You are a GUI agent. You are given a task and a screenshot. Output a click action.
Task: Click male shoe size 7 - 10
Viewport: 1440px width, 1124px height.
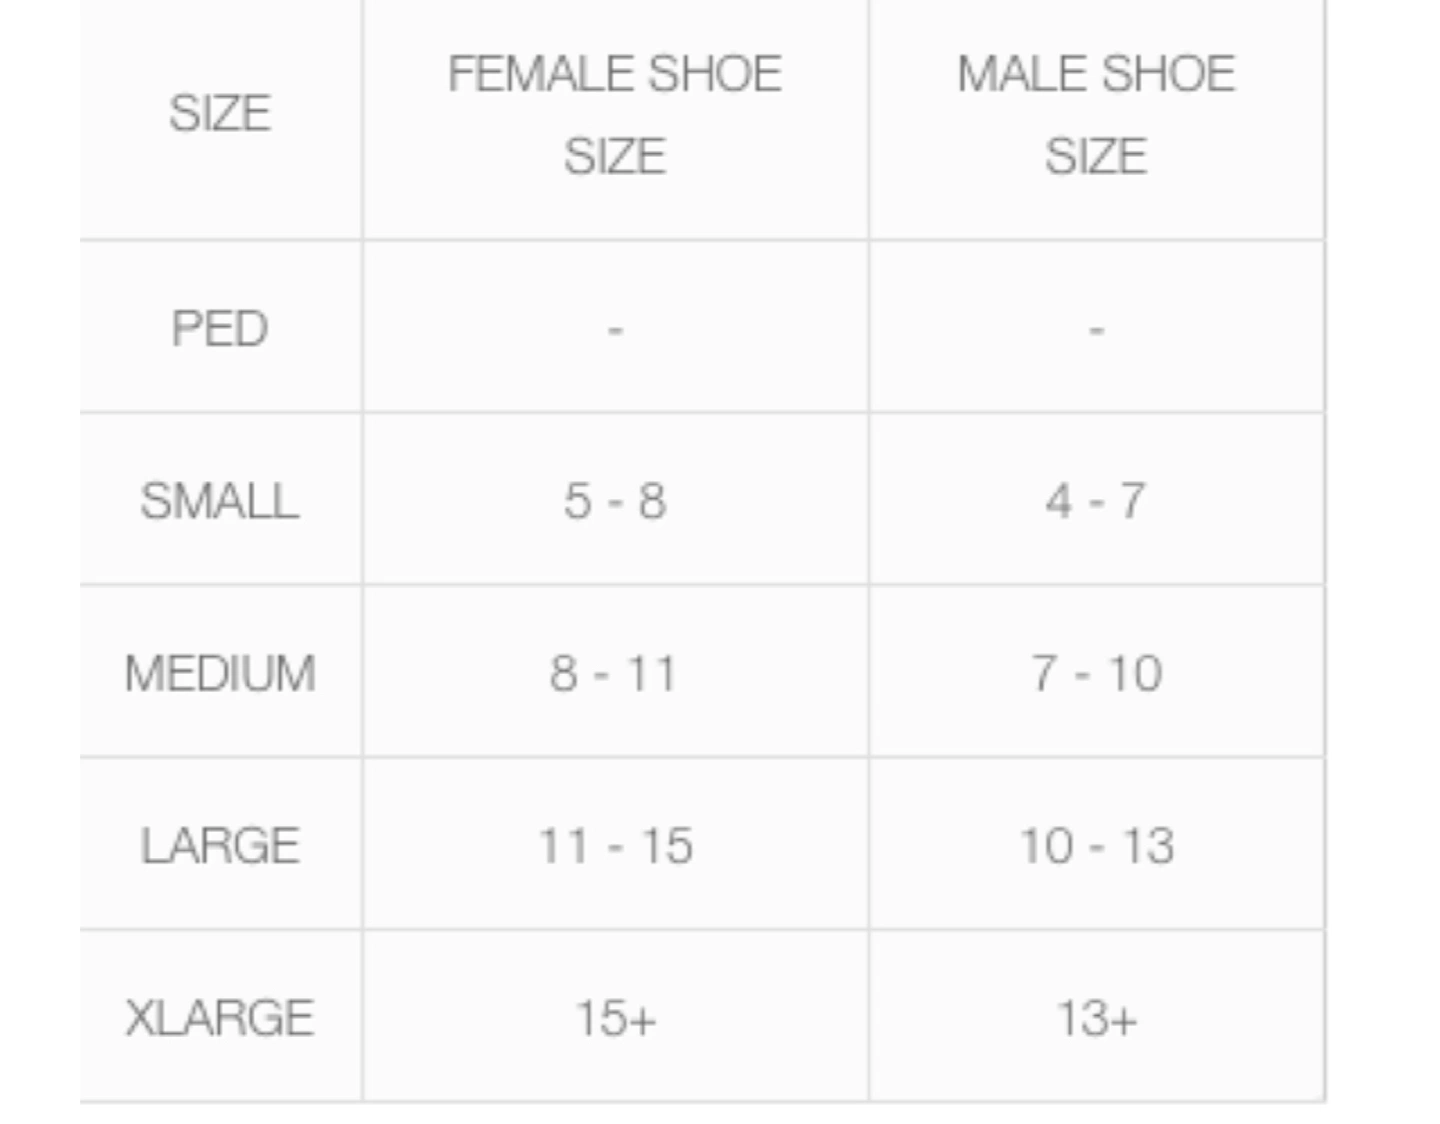[1096, 673]
